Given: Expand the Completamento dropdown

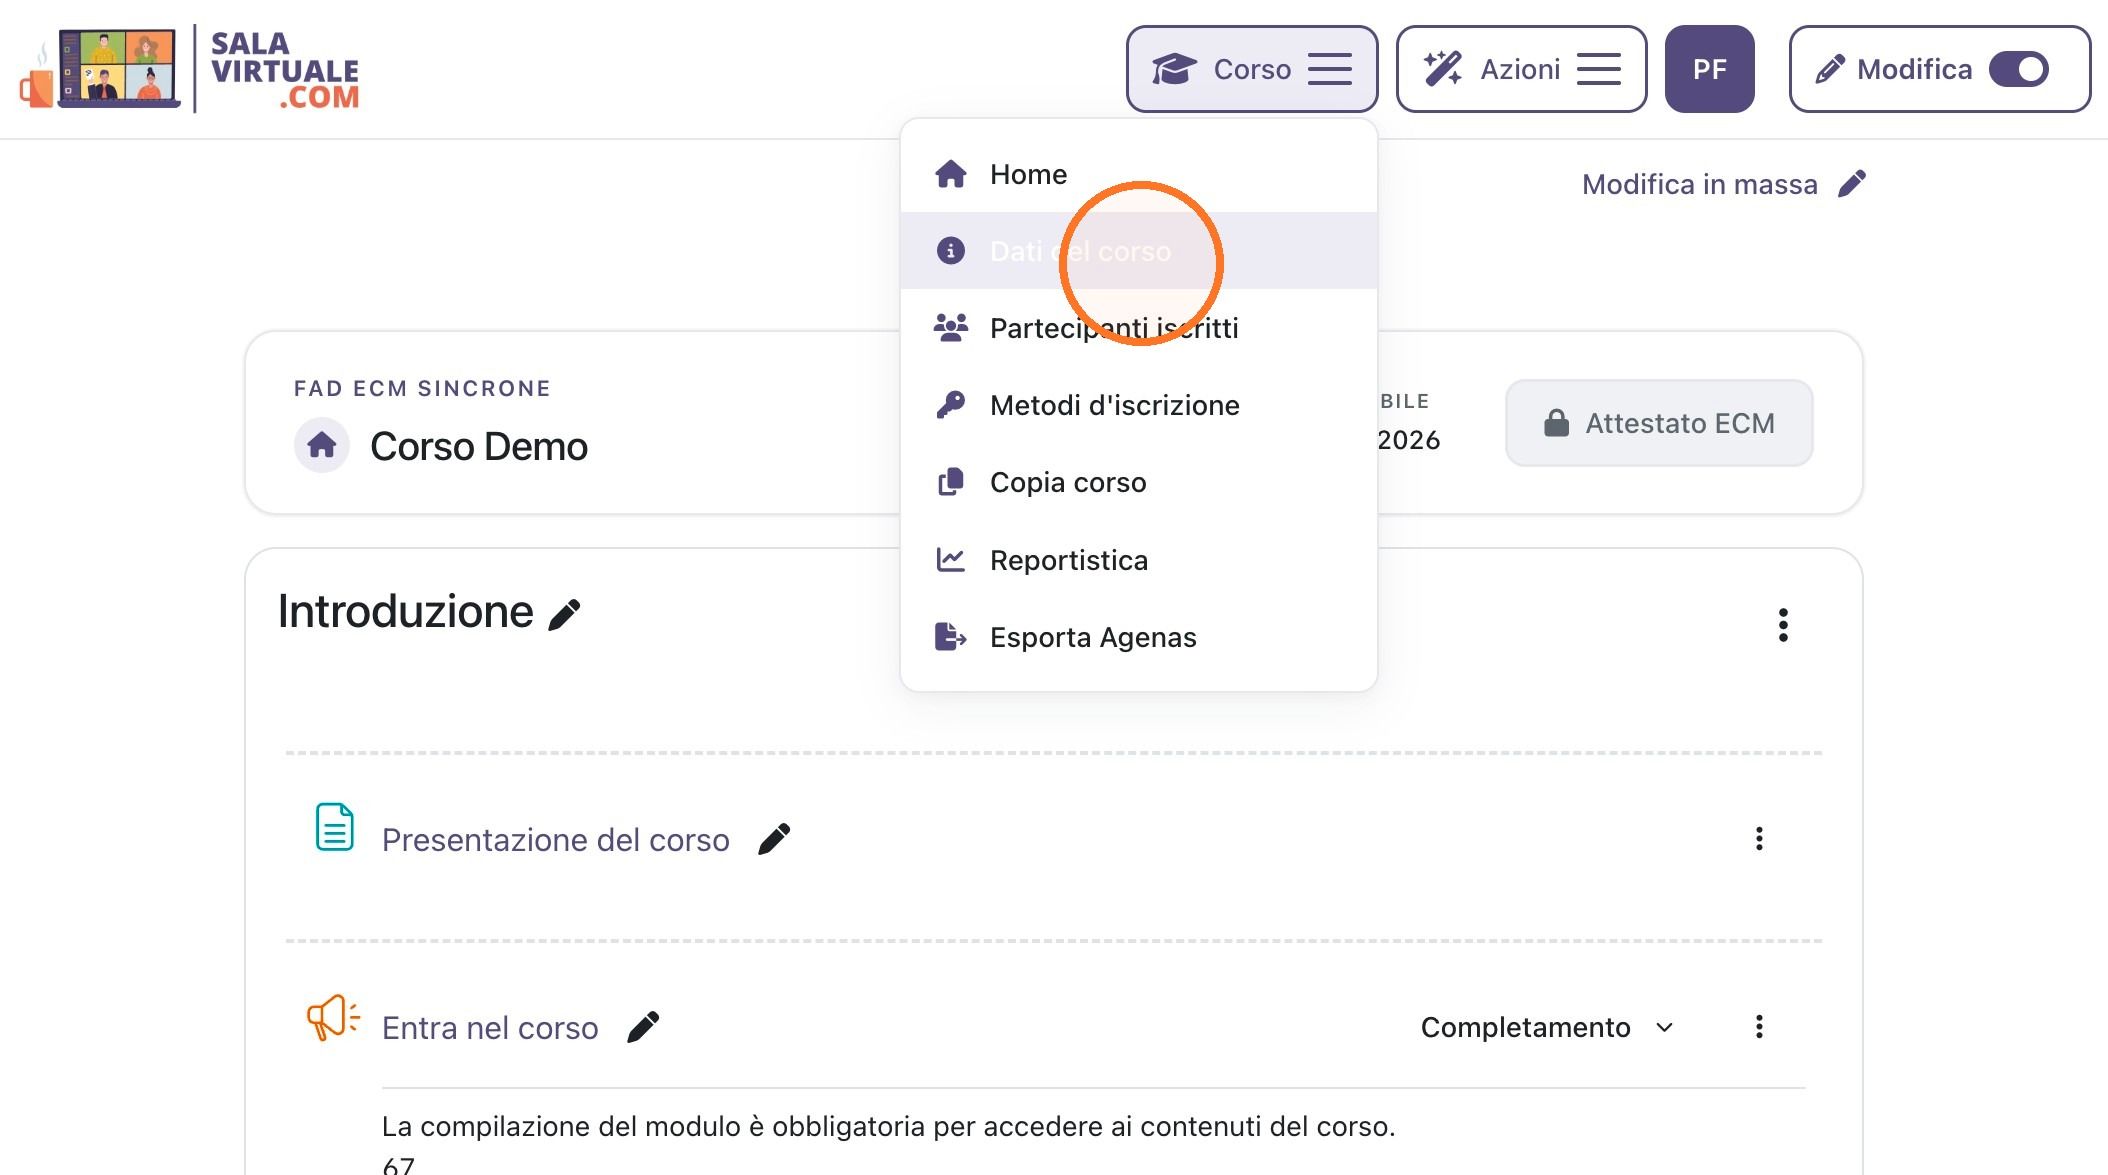Looking at the screenshot, I should [1547, 1028].
